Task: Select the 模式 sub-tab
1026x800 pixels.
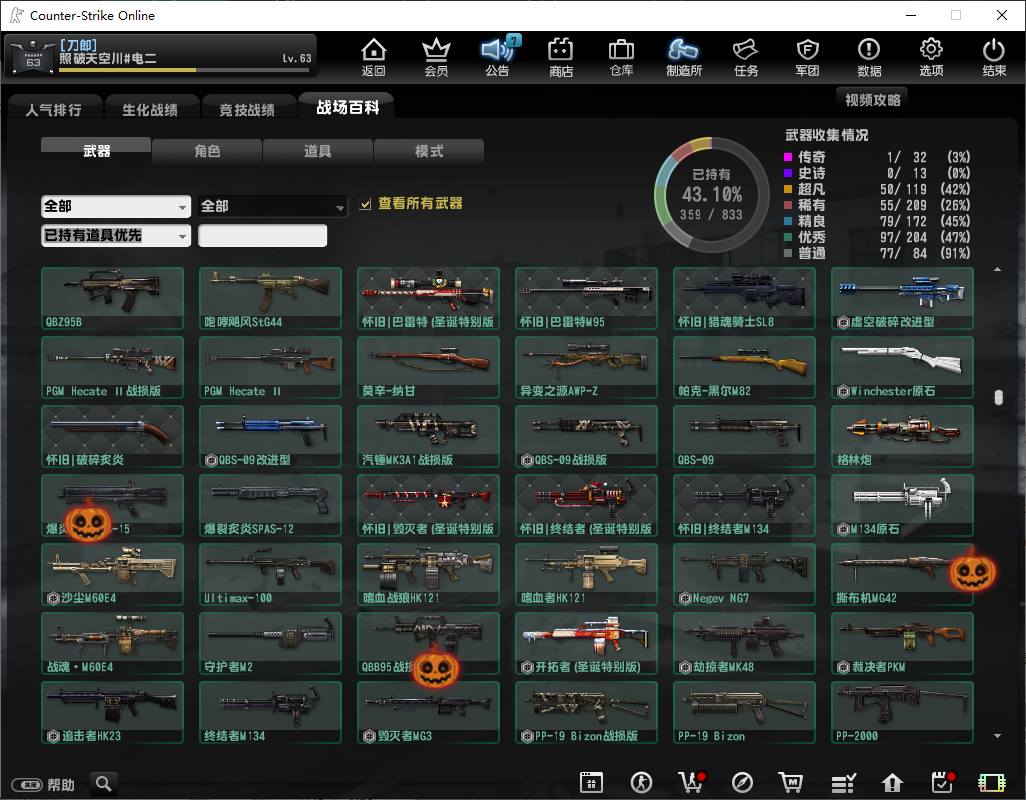Action: pos(429,151)
